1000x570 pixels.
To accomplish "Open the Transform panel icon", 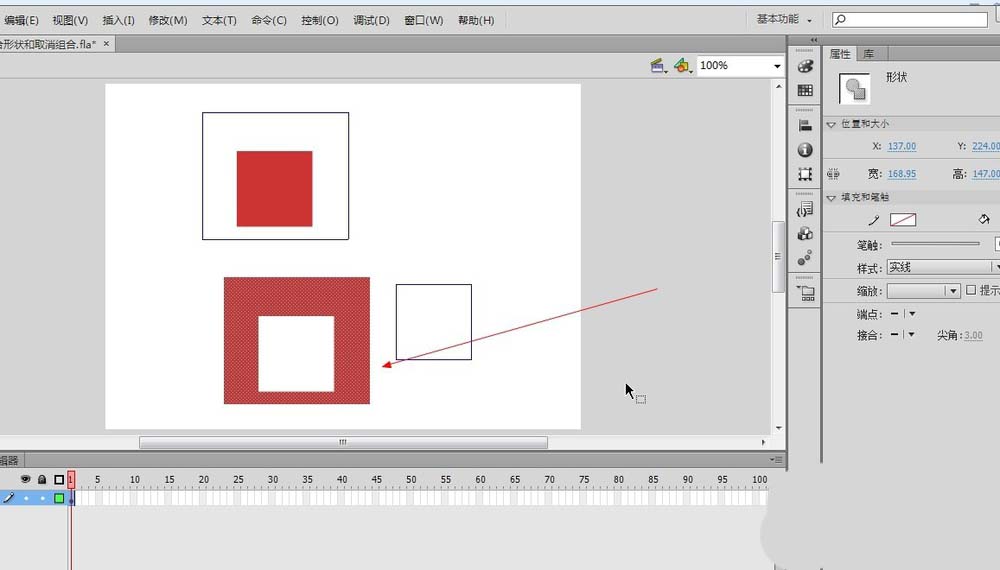I will [805, 174].
